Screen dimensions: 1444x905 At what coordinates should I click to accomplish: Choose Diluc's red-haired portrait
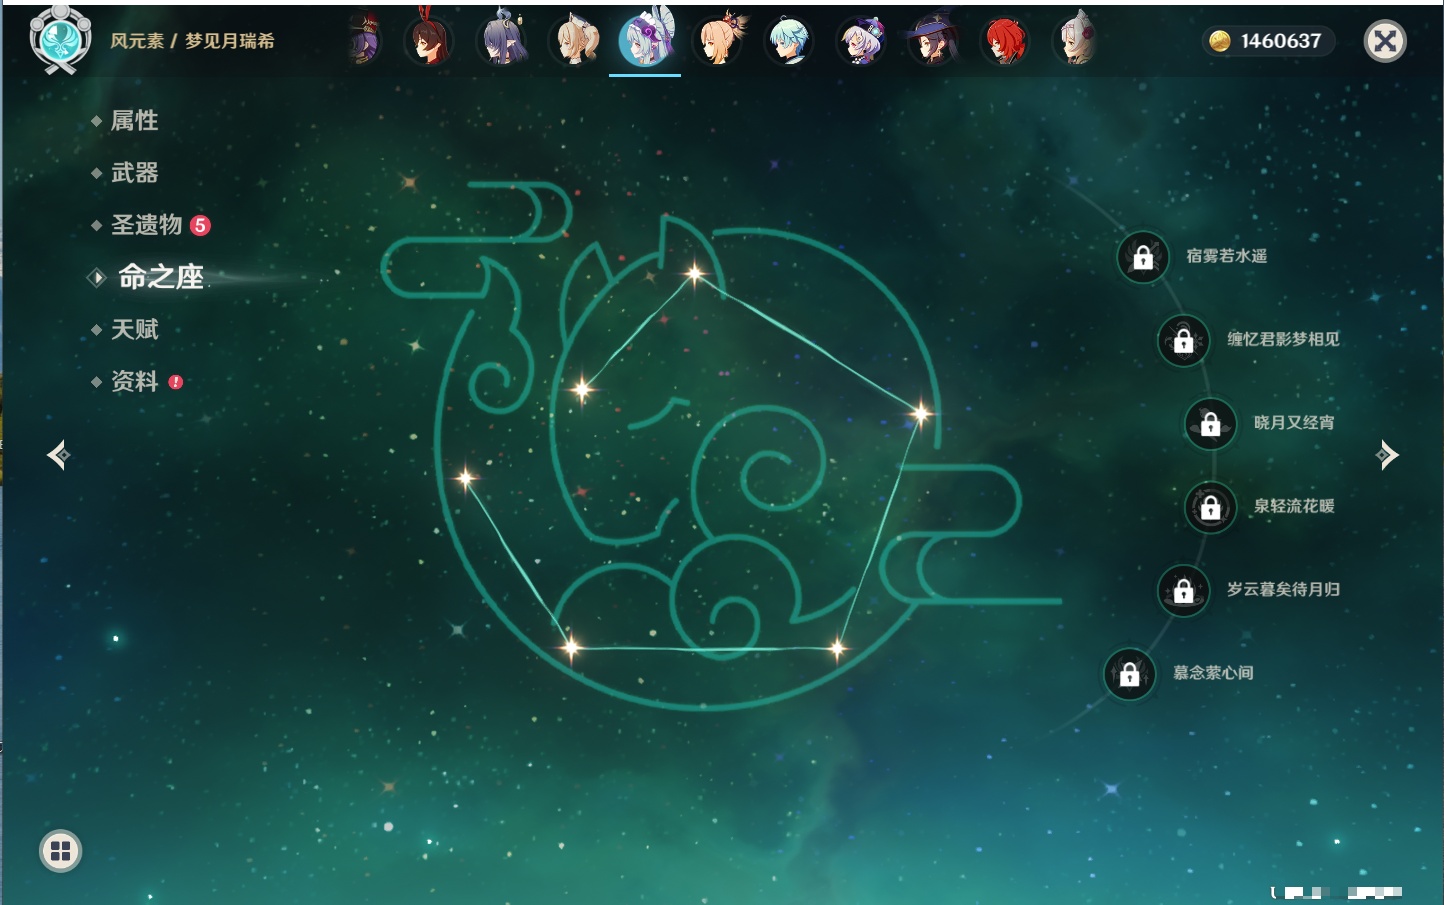(x=1005, y=41)
